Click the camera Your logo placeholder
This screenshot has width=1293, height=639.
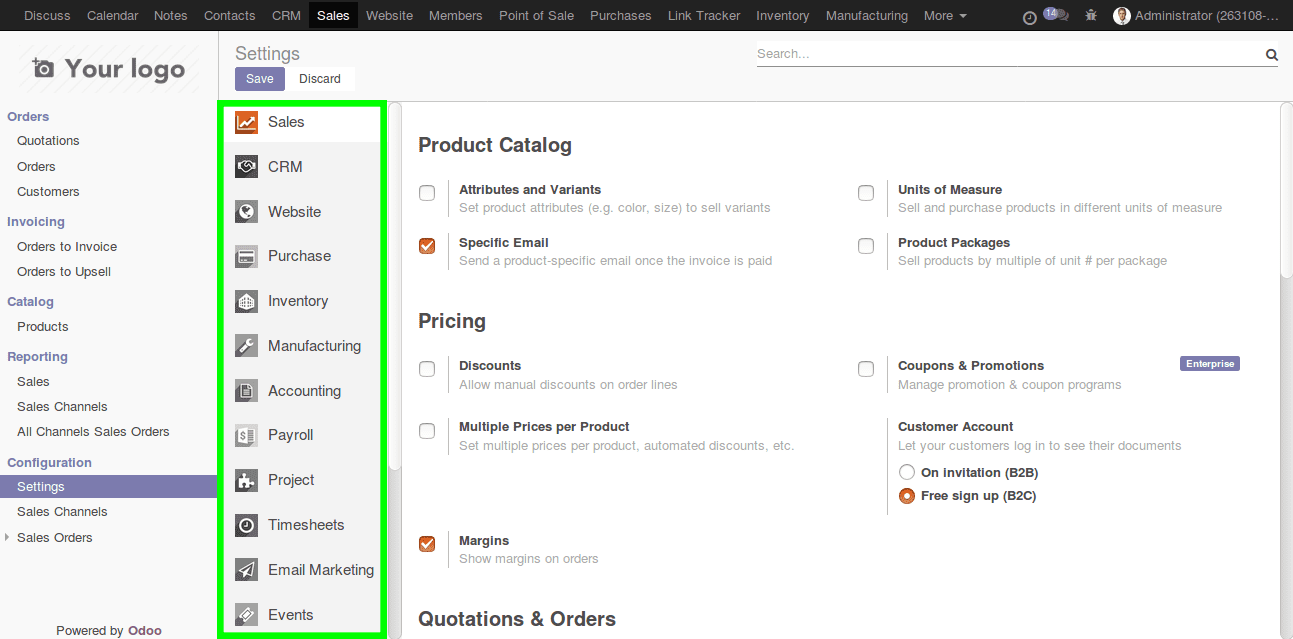tap(108, 68)
